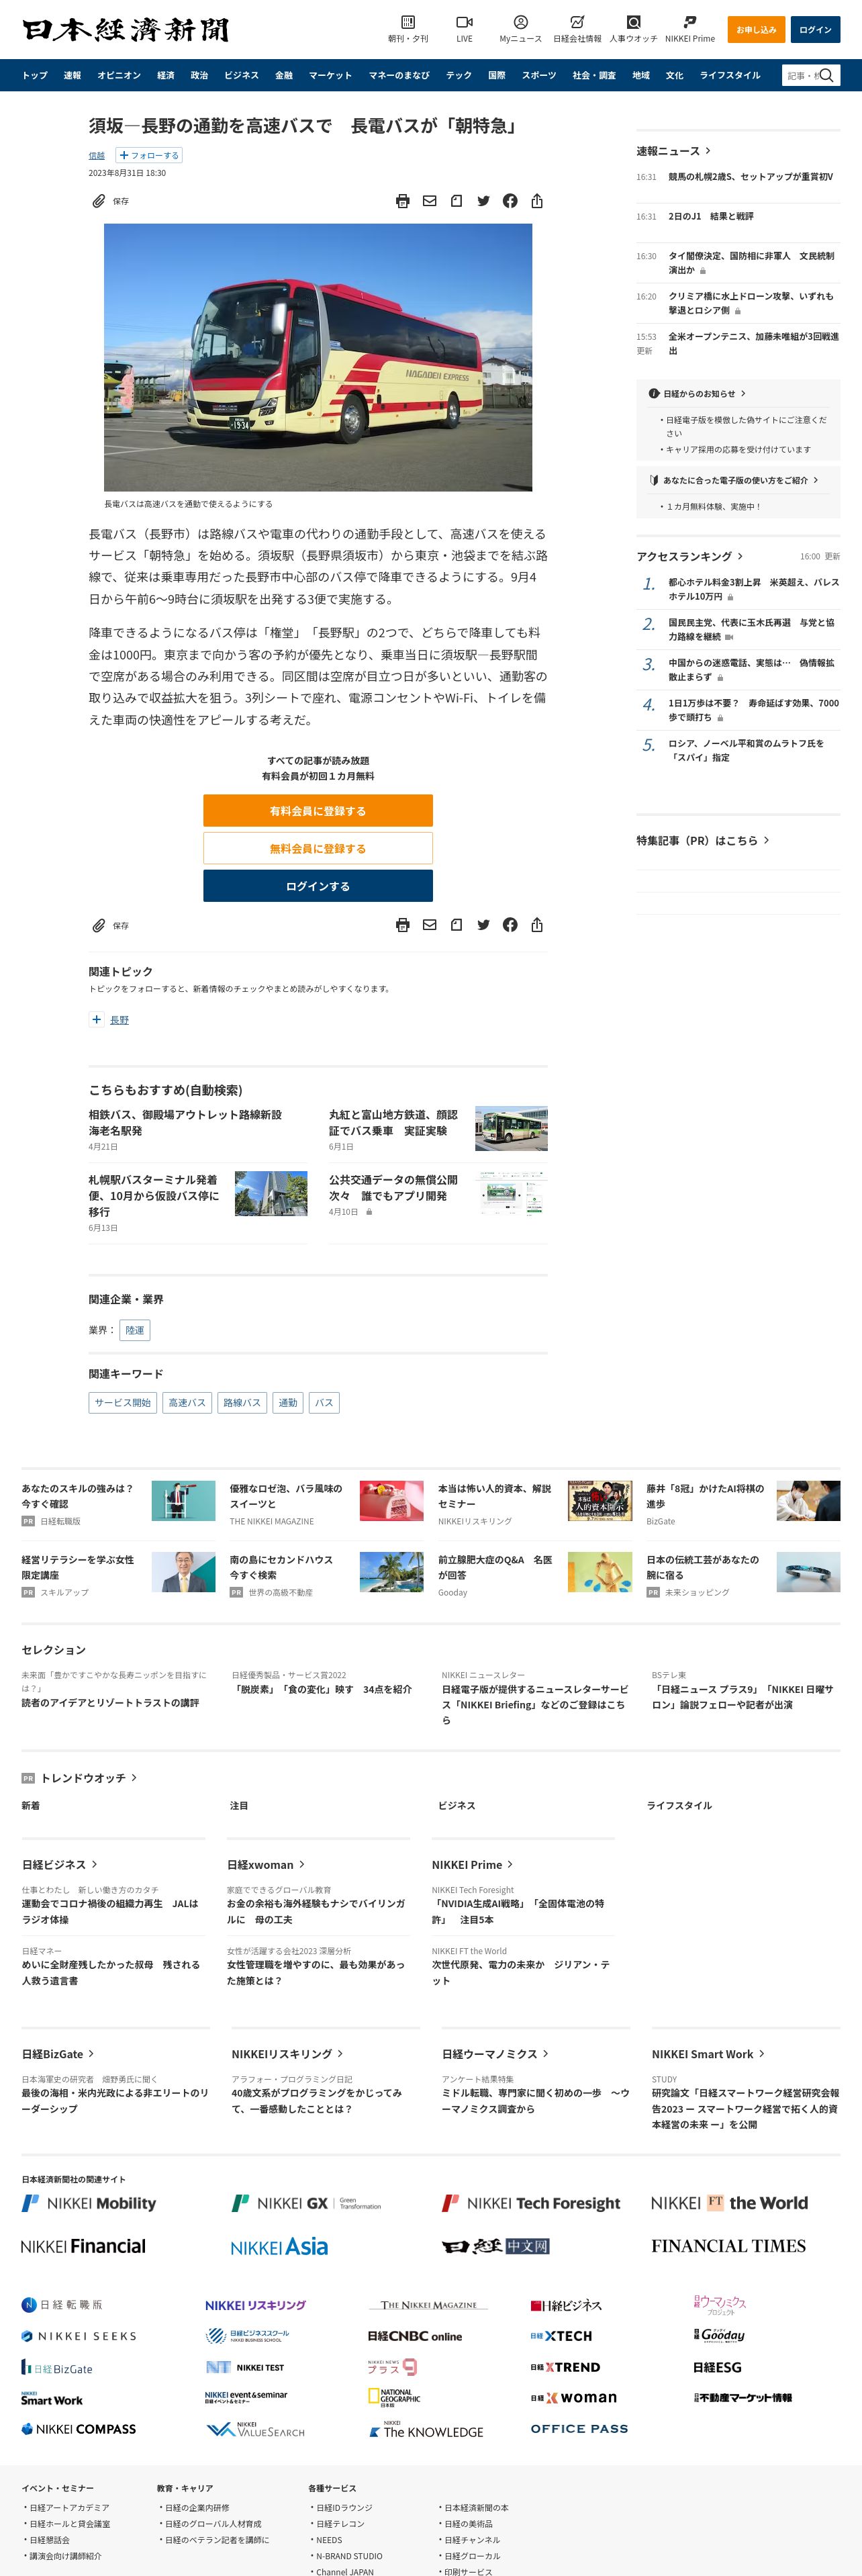
Task: Print article using printer icon under the headline
Action: pyautogui.click(x=402, y=201)
